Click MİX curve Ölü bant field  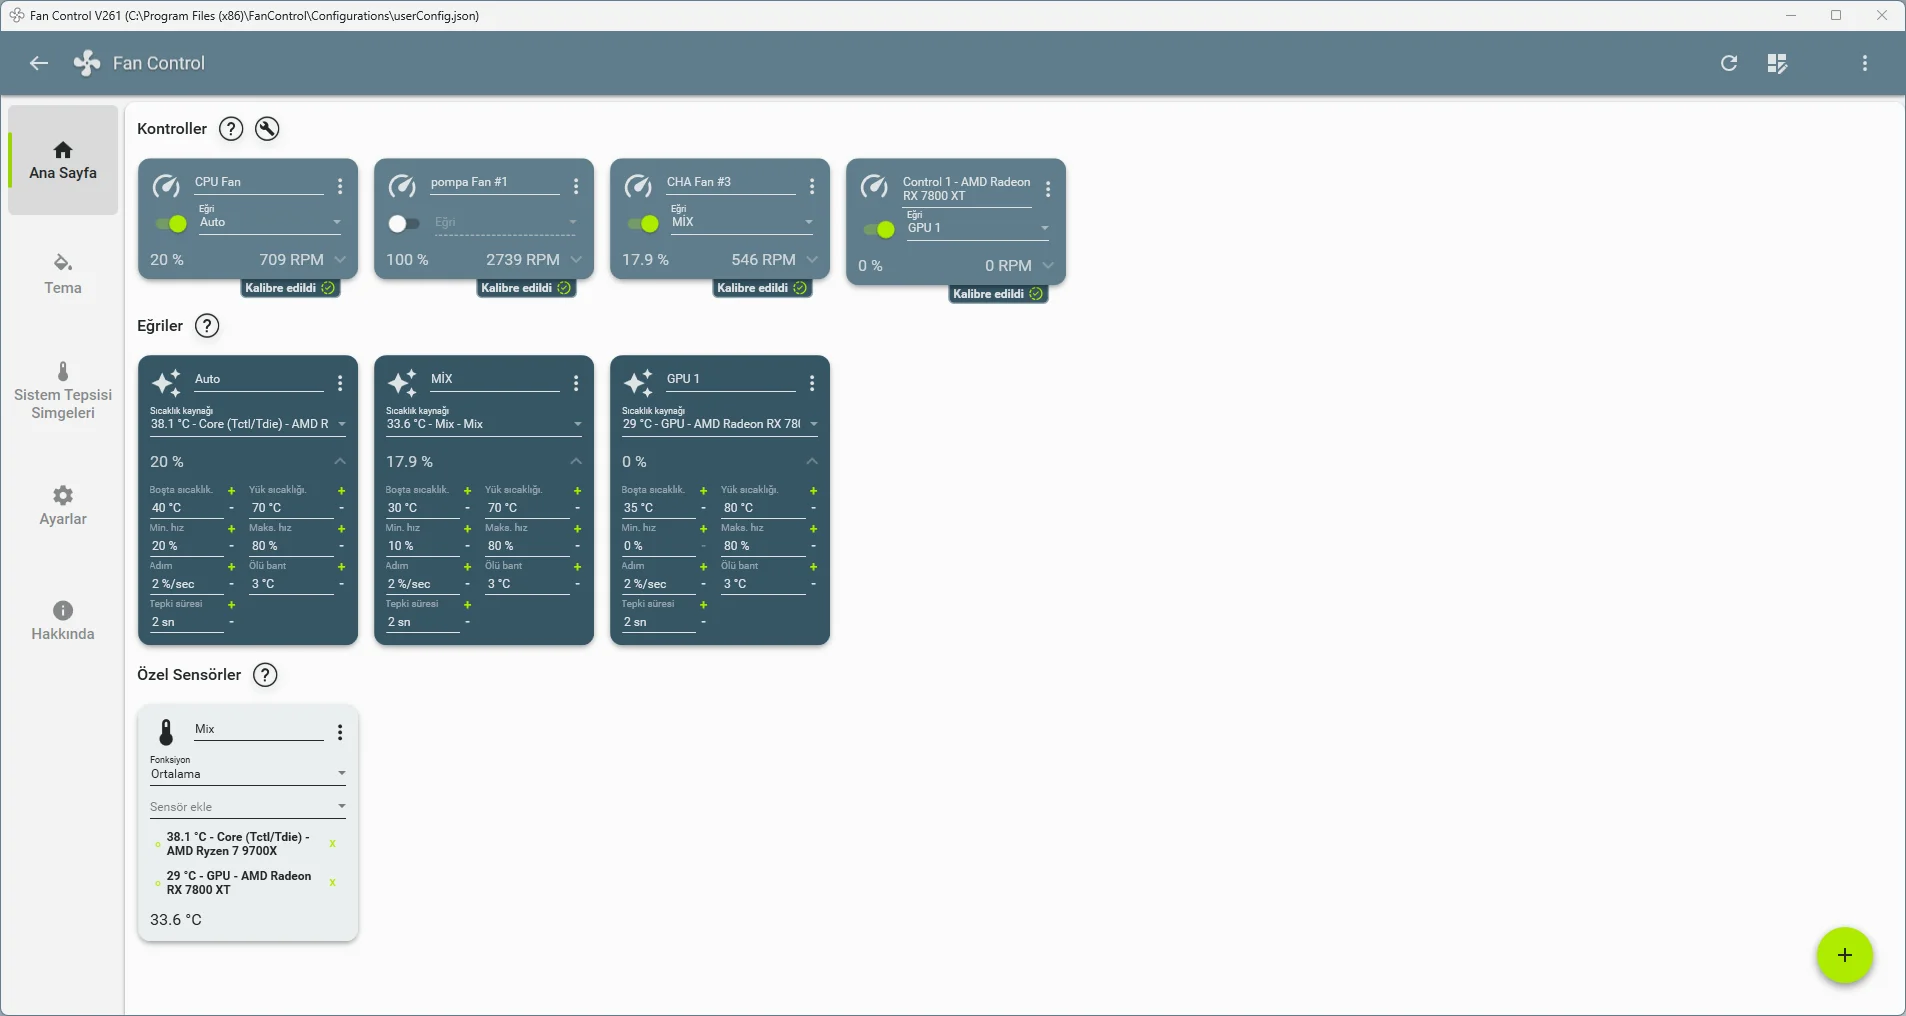click(527, 584)
